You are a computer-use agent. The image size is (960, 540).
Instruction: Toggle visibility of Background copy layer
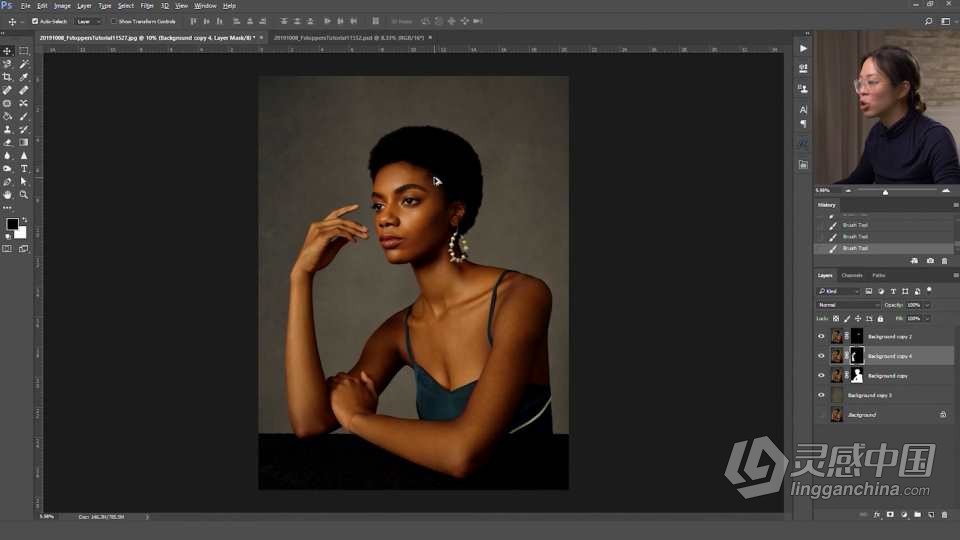coord(821,375)
